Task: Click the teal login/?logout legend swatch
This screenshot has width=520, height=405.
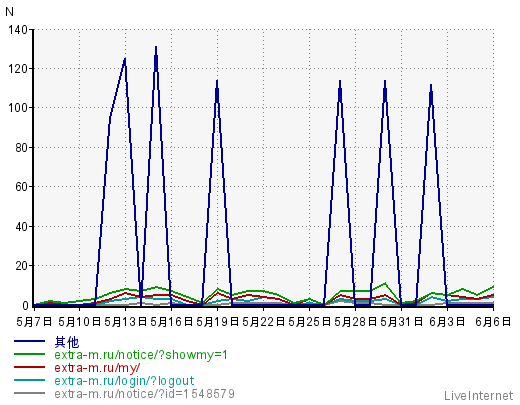Action: click(x=29, y=380)
